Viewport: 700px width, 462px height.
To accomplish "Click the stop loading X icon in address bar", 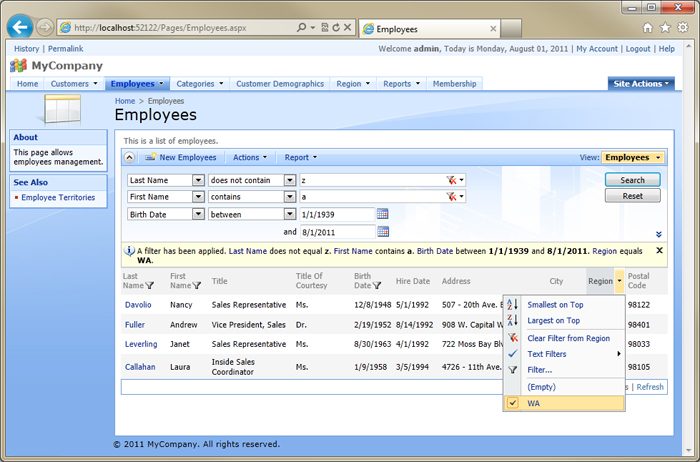I will 347,28.
